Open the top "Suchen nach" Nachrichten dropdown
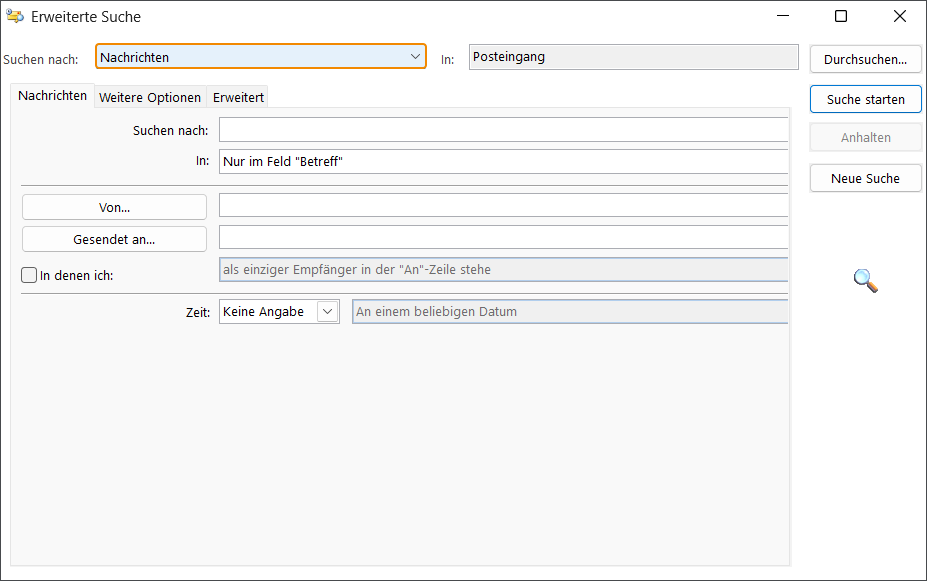 click(261, 57)
